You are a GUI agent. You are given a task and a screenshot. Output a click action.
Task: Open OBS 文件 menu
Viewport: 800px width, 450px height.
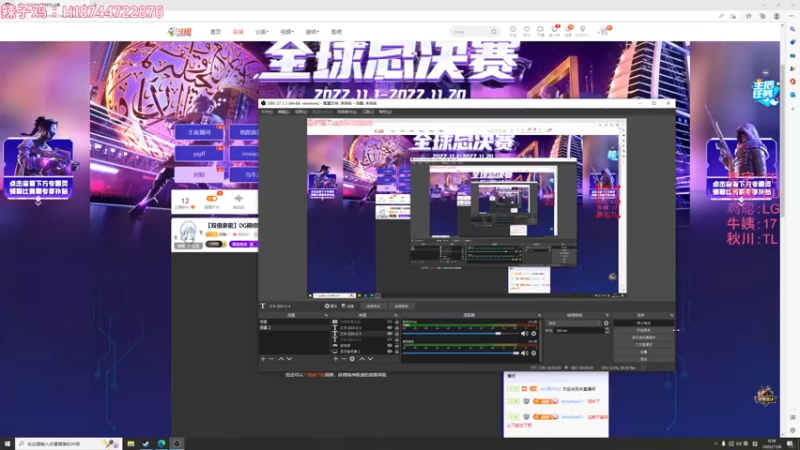(267, 112)
